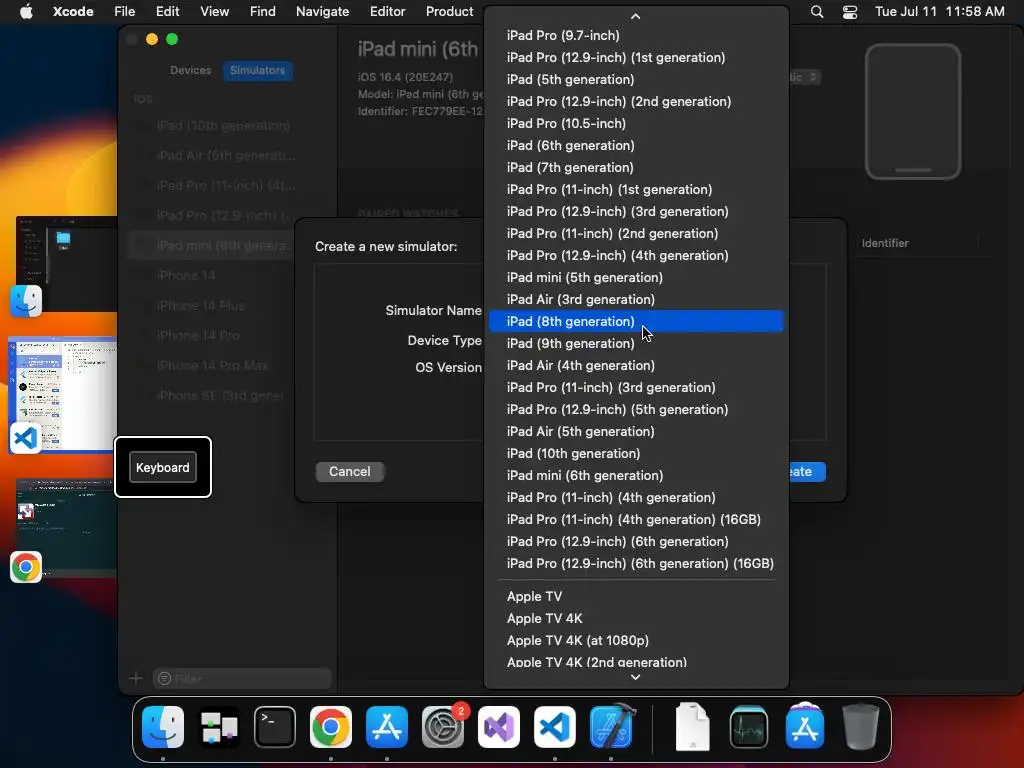Open the Navigate menu
The width and height of the screenshot is (1024, 768).
tap(323, 12)
